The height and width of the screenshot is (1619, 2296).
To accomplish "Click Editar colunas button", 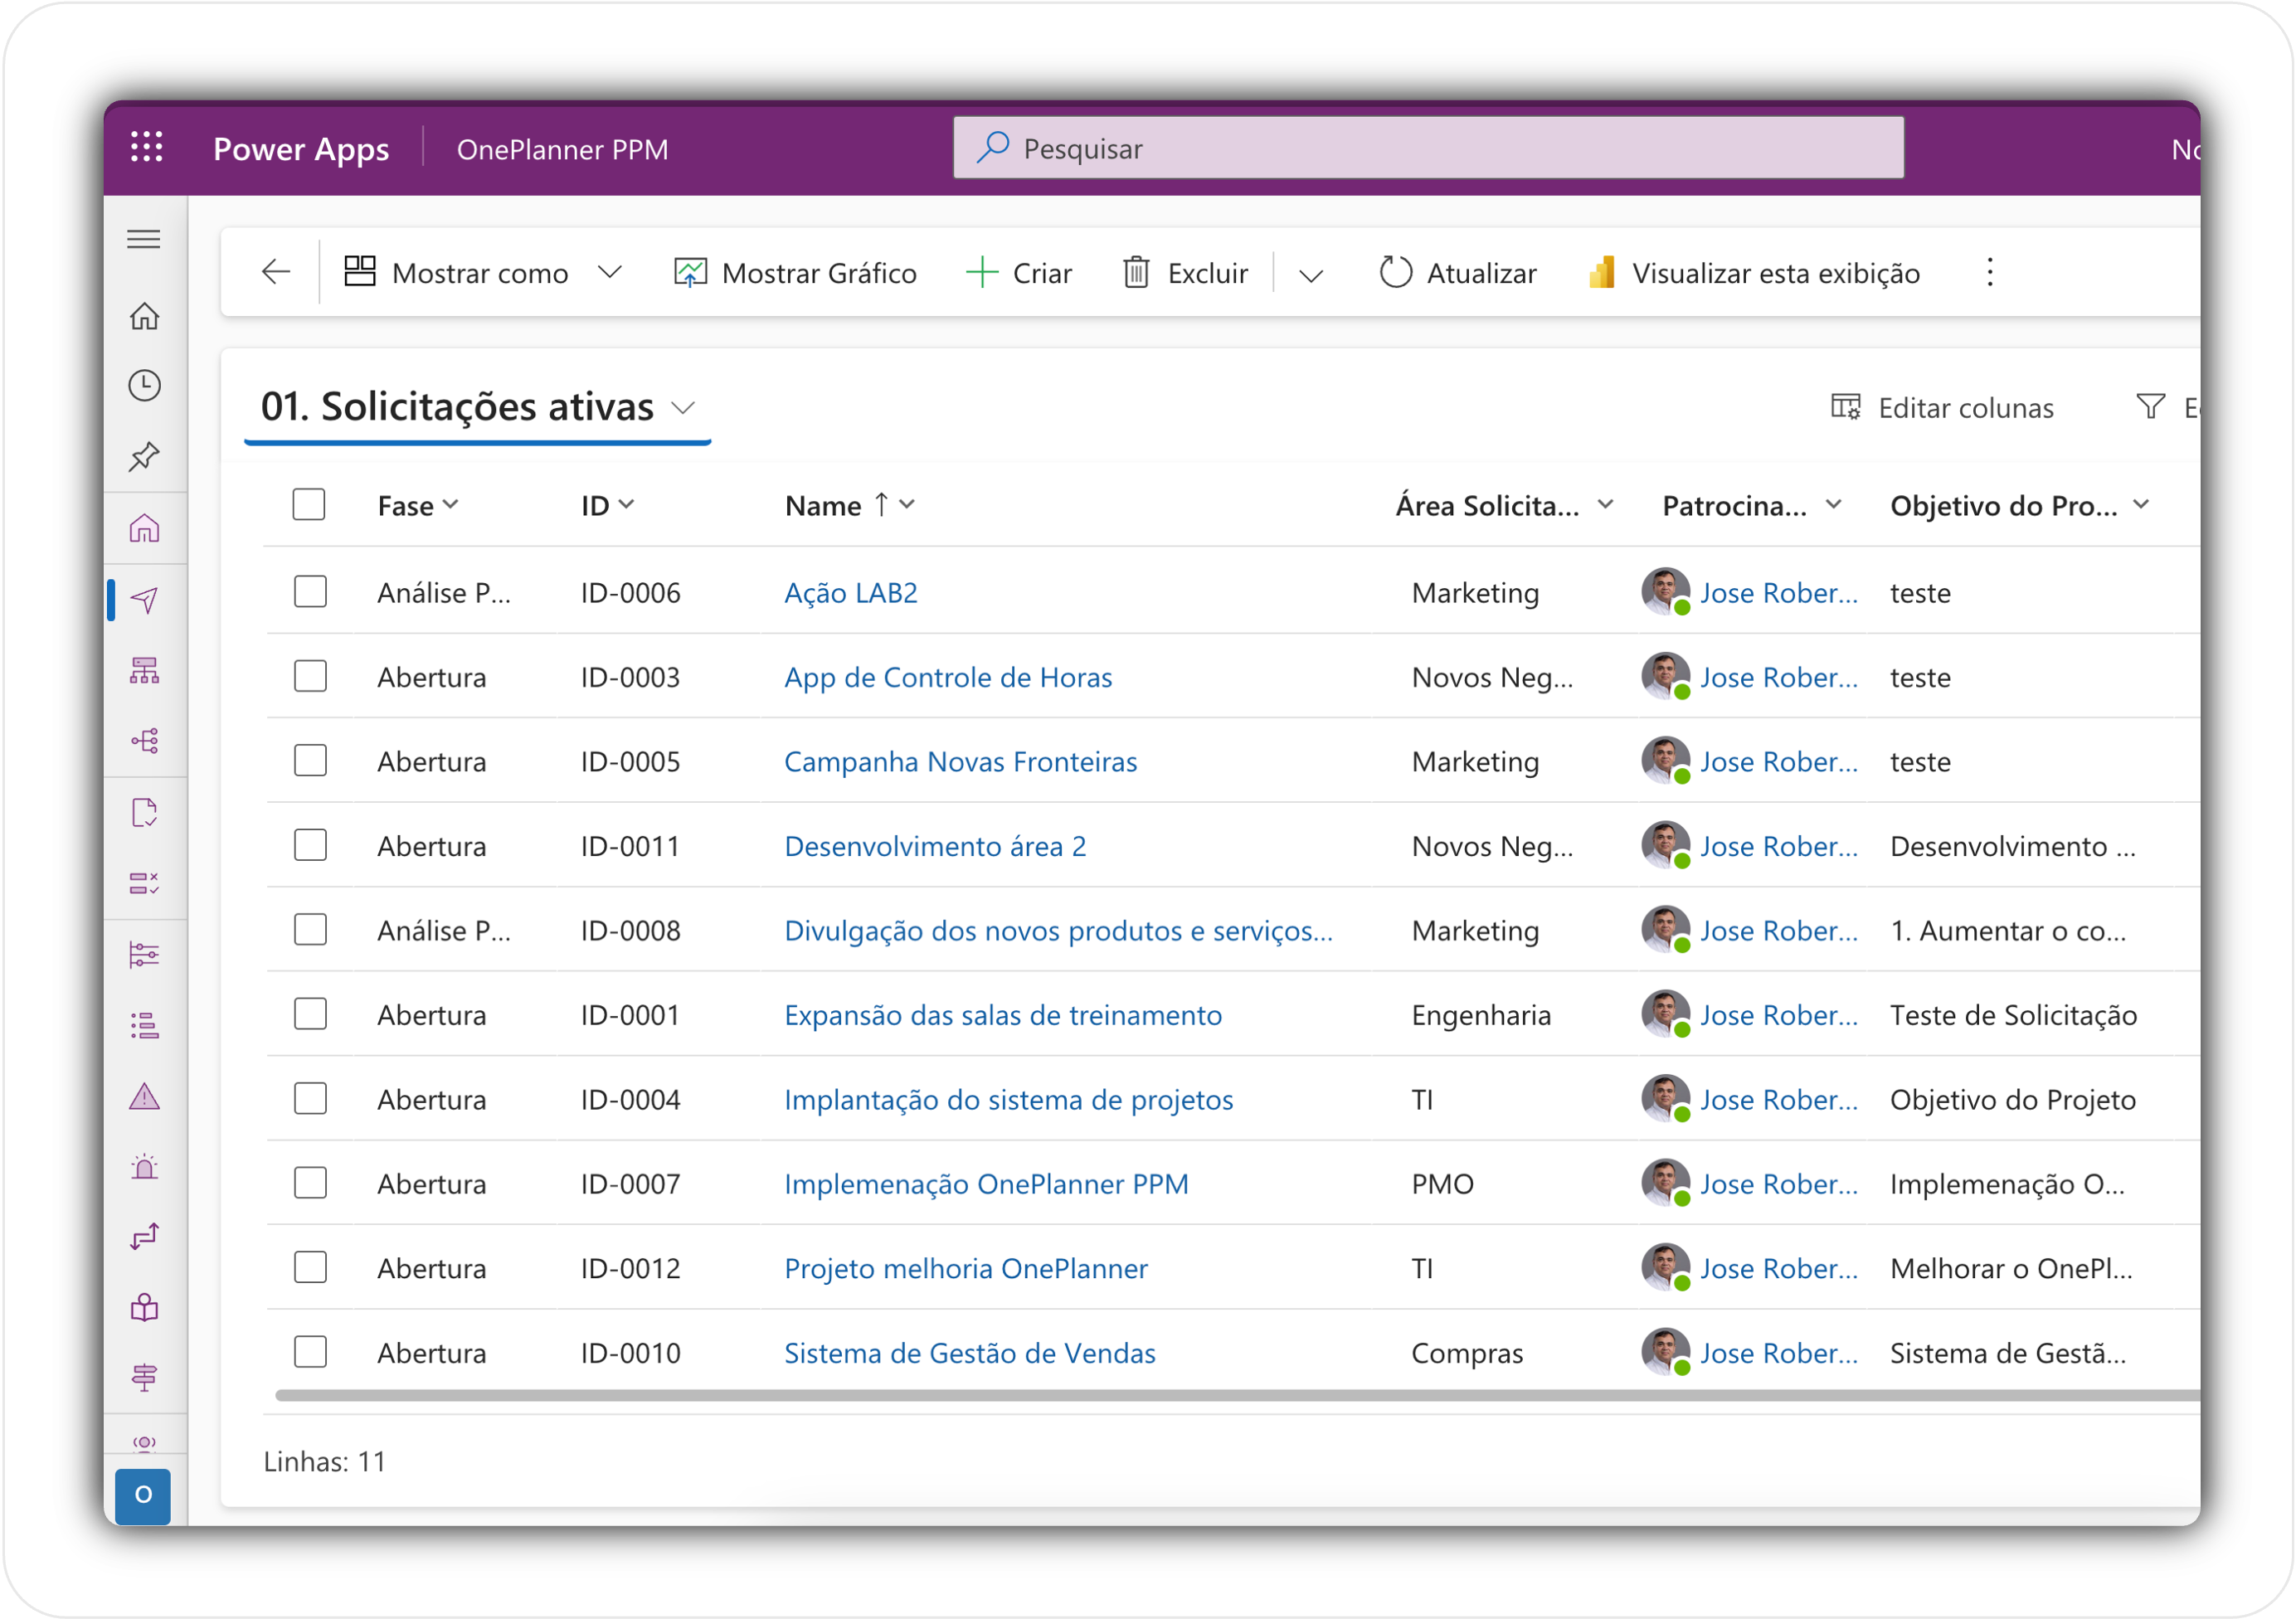I will coord(1942,408).
